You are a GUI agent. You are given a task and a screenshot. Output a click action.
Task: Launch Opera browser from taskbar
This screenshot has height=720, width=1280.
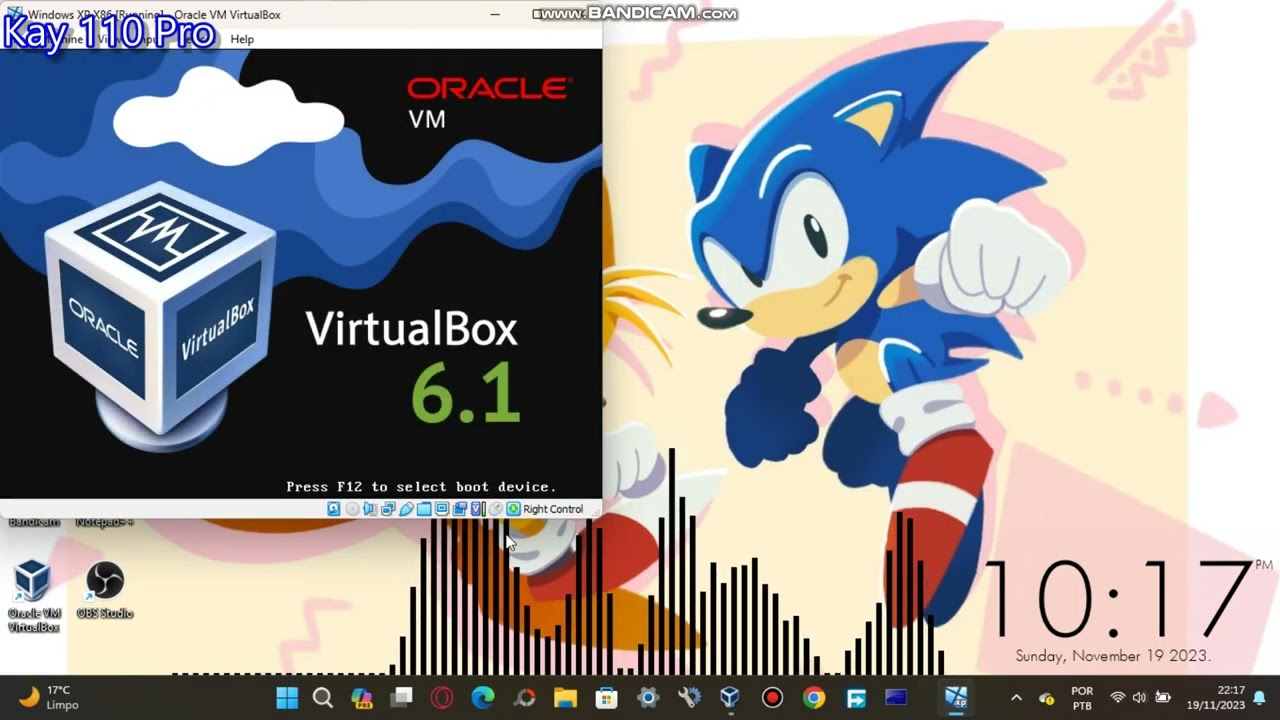[442, 697]
